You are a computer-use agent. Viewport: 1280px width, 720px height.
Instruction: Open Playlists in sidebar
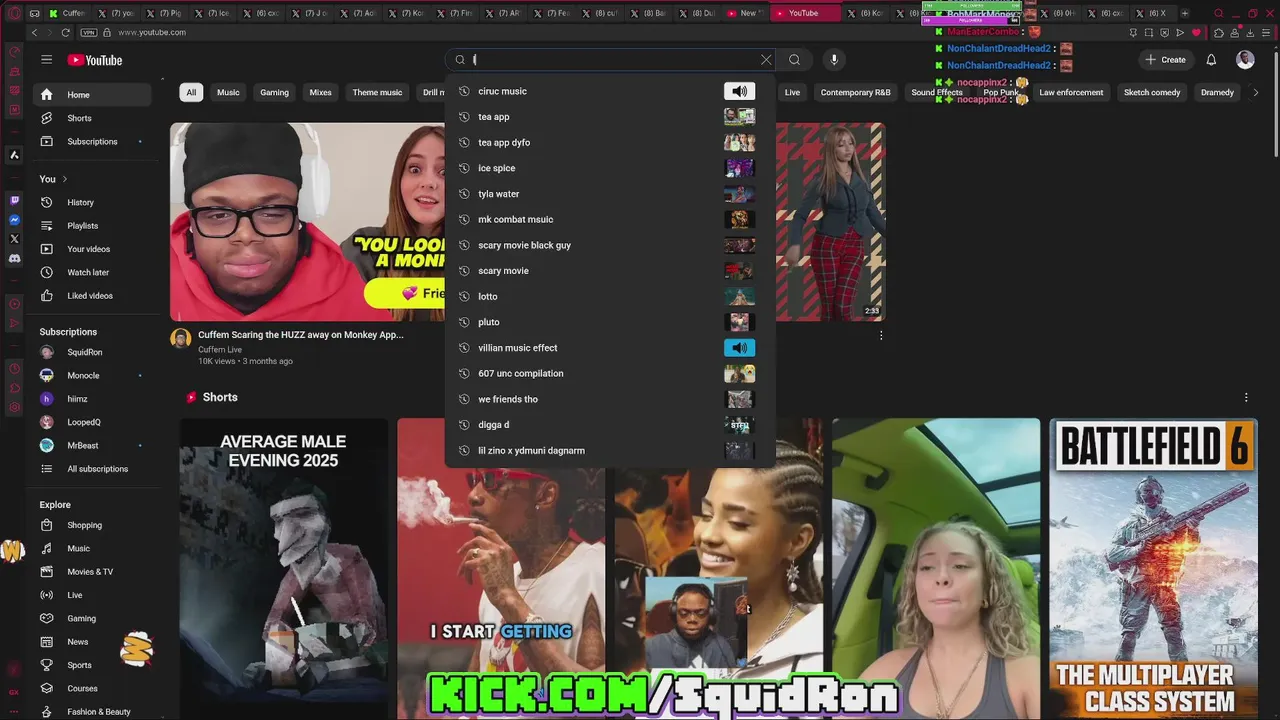[x=90, y=226]
